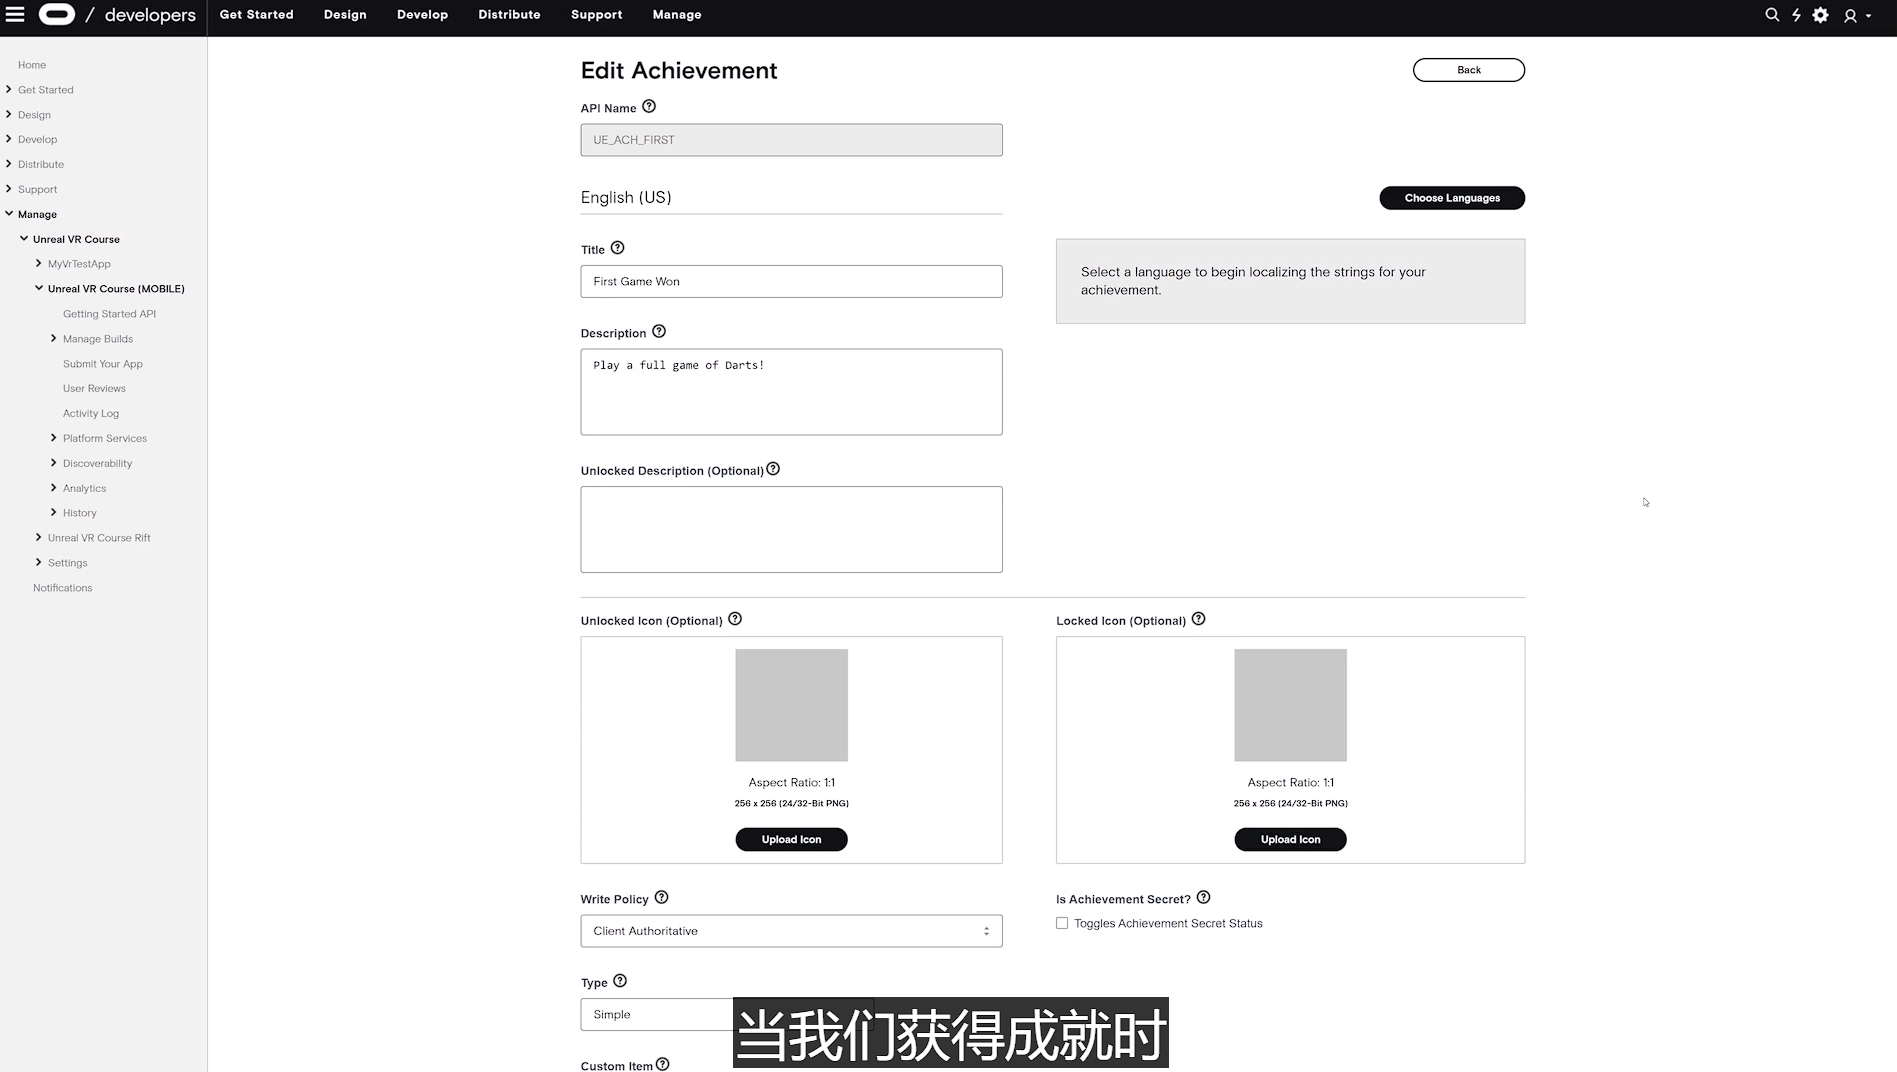Collapse Manage section in sidebar
The image size is (1897, 1072).
9,214
